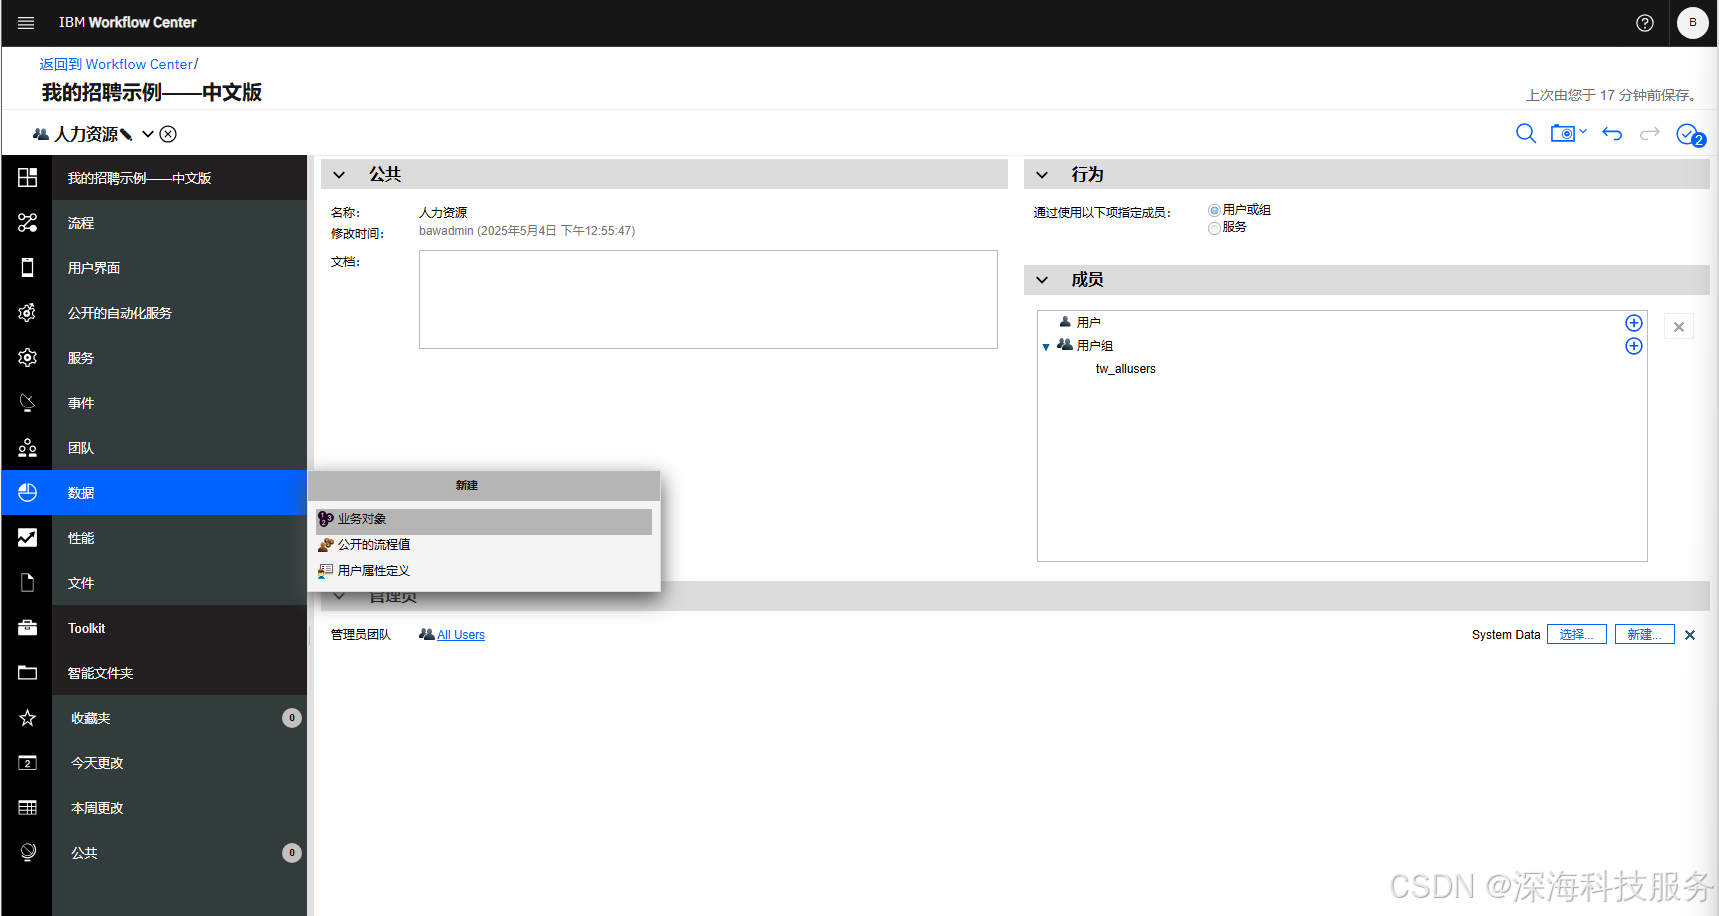Click the undo arrow icon
The image size is (1719, 916).
(1612, 133)
